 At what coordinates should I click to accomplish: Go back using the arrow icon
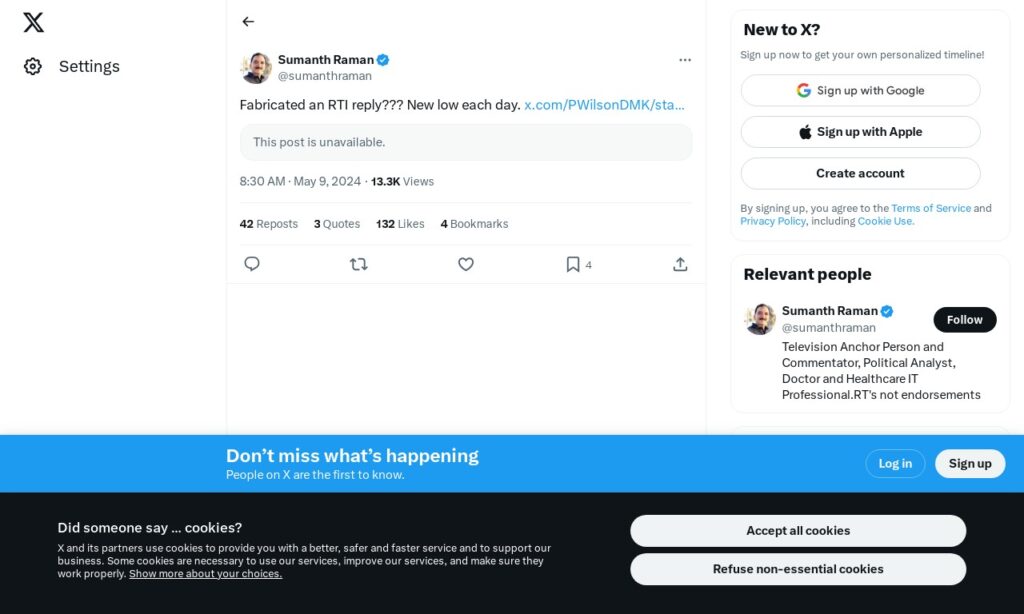click(248, 21)
